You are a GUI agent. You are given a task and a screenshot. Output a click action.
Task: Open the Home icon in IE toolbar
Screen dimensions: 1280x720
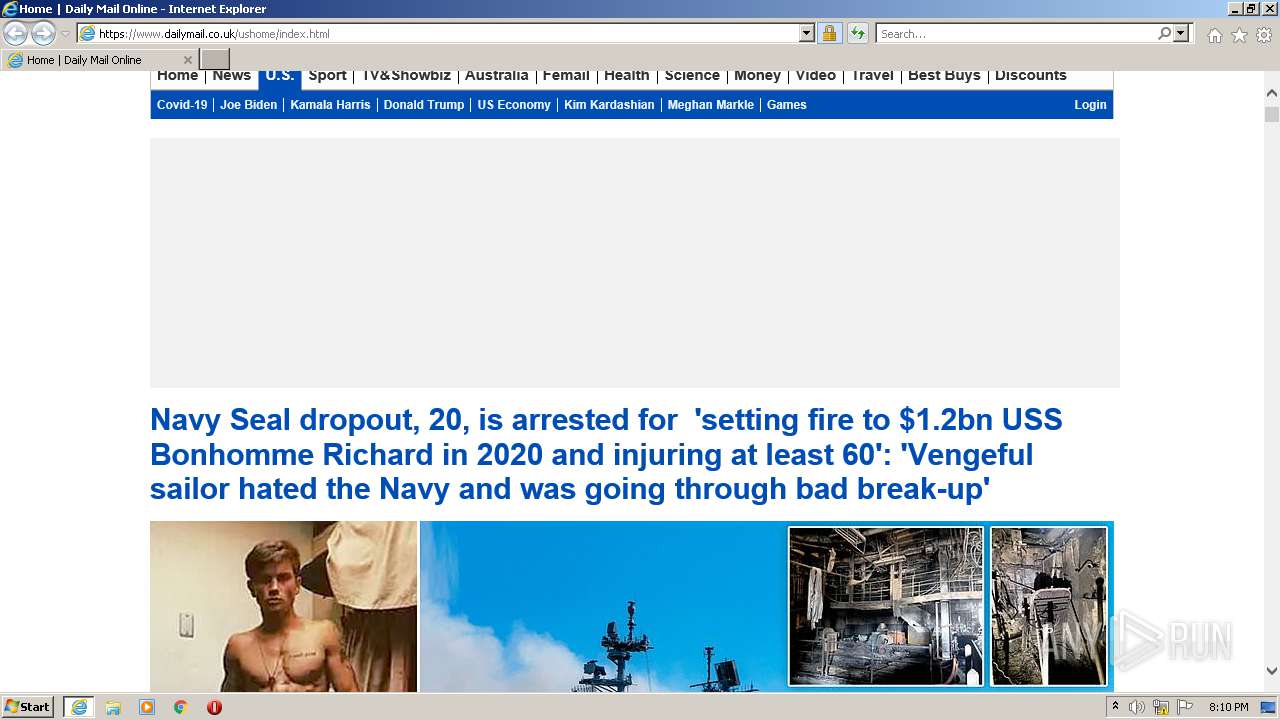[x=1214, y=35]
